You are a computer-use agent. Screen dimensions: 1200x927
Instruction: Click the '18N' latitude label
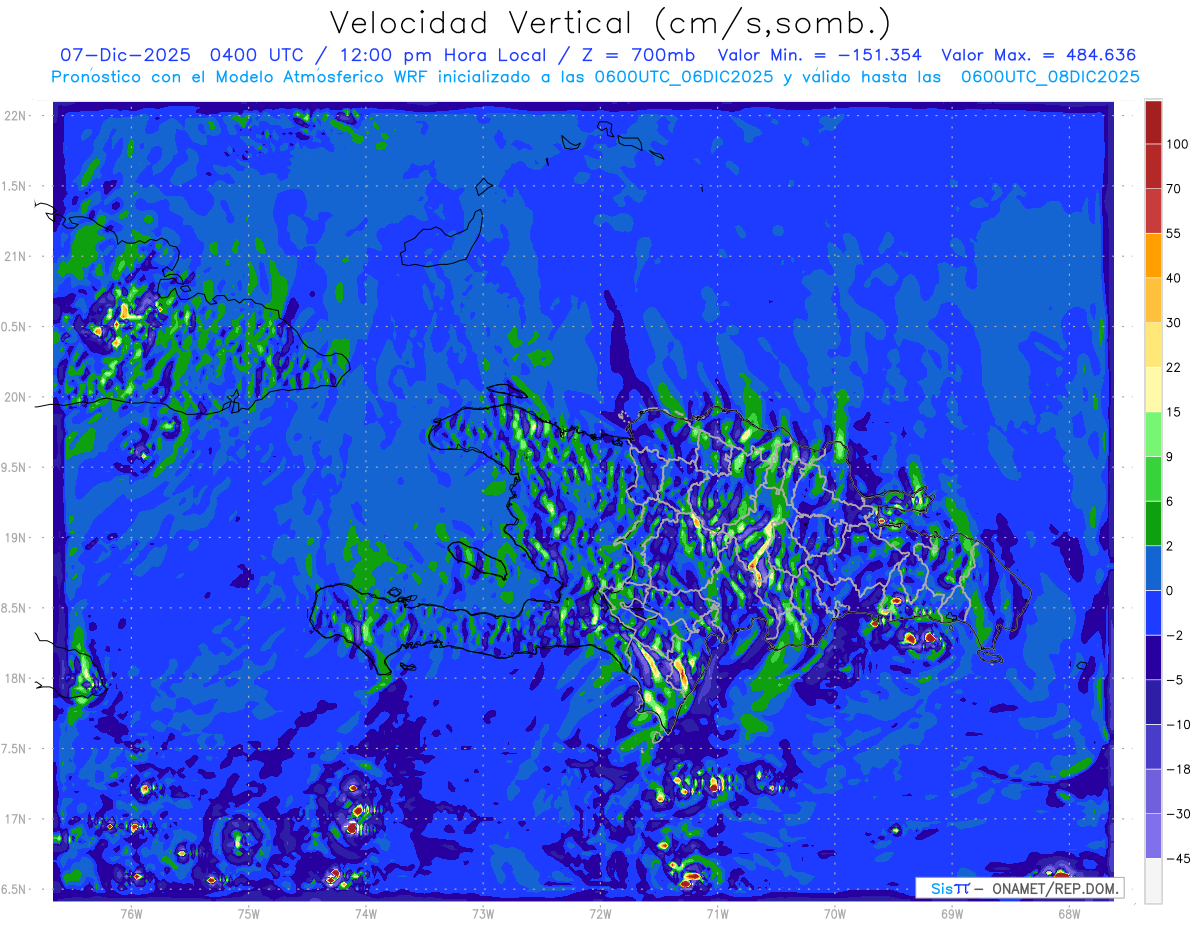[16, 679]
